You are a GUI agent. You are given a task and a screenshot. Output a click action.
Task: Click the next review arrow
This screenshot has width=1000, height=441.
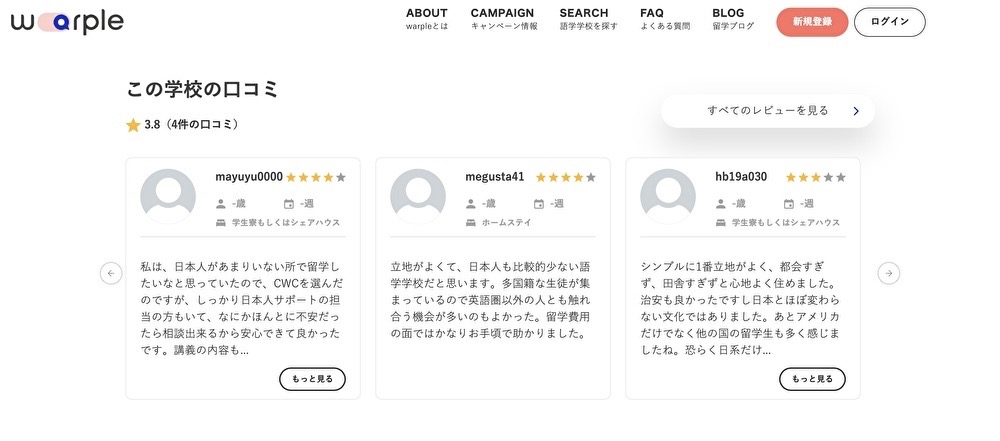888,273
